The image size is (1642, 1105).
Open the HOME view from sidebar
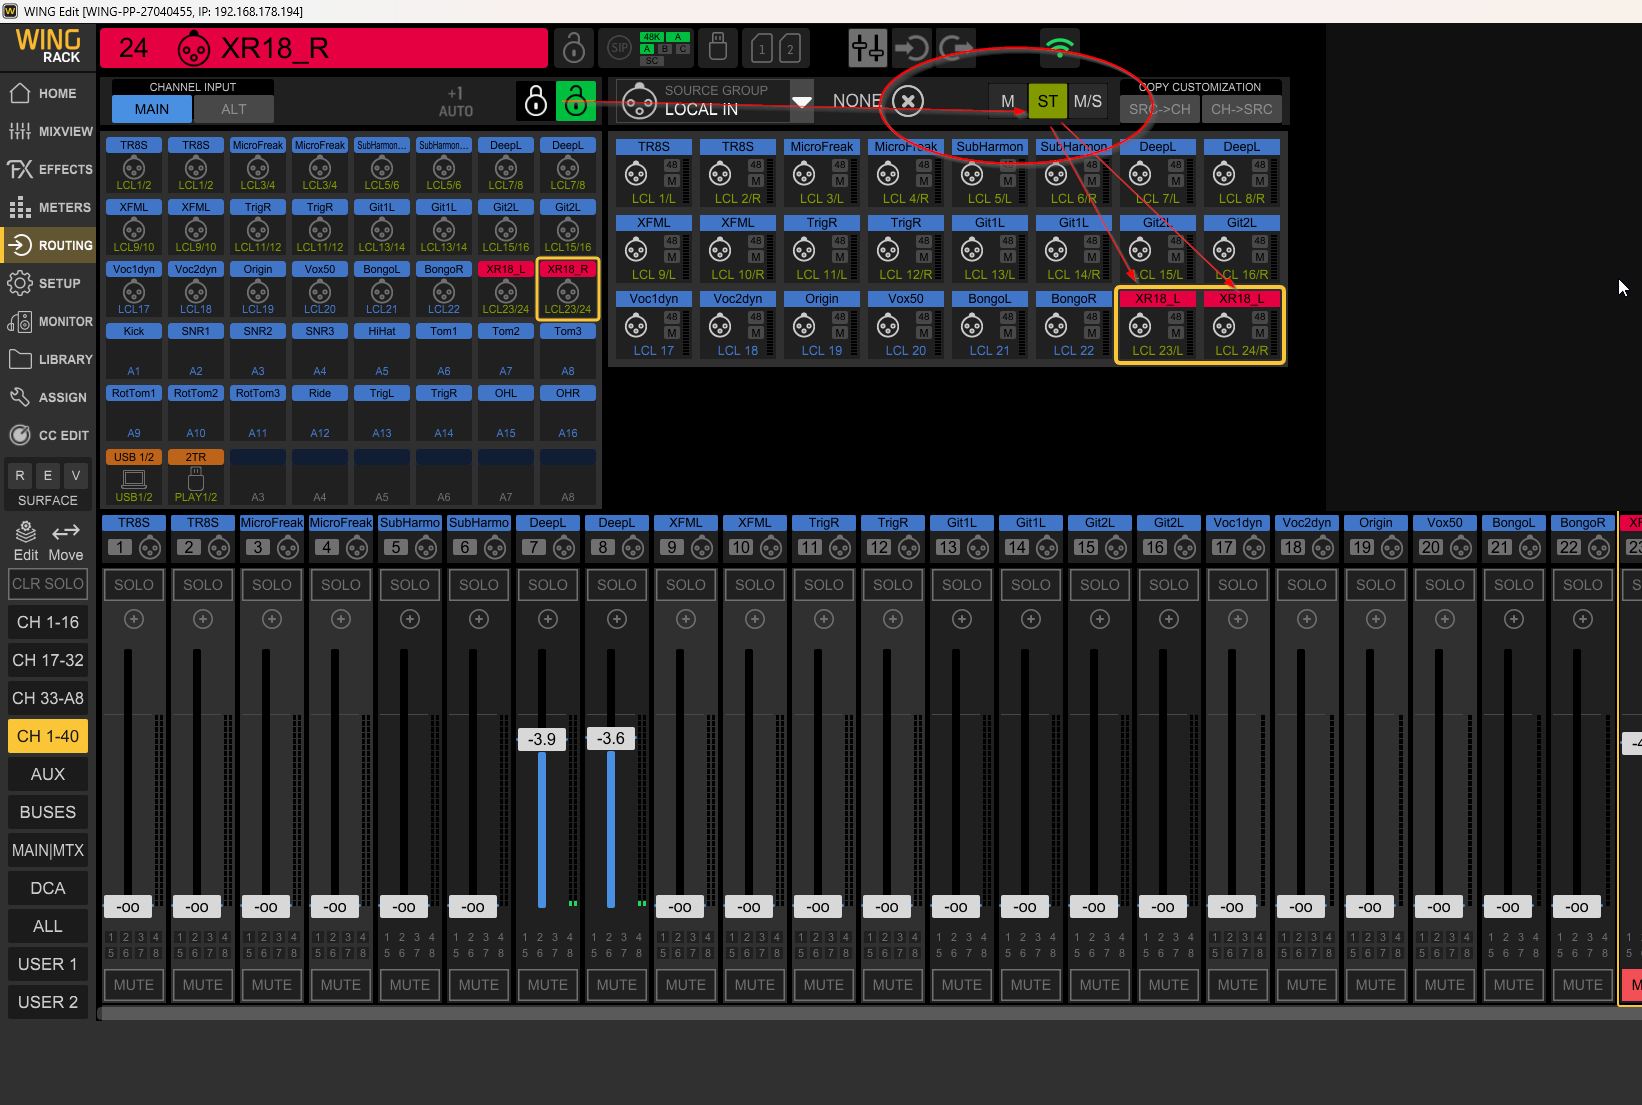pyautogui.click(x=48, y=93)
